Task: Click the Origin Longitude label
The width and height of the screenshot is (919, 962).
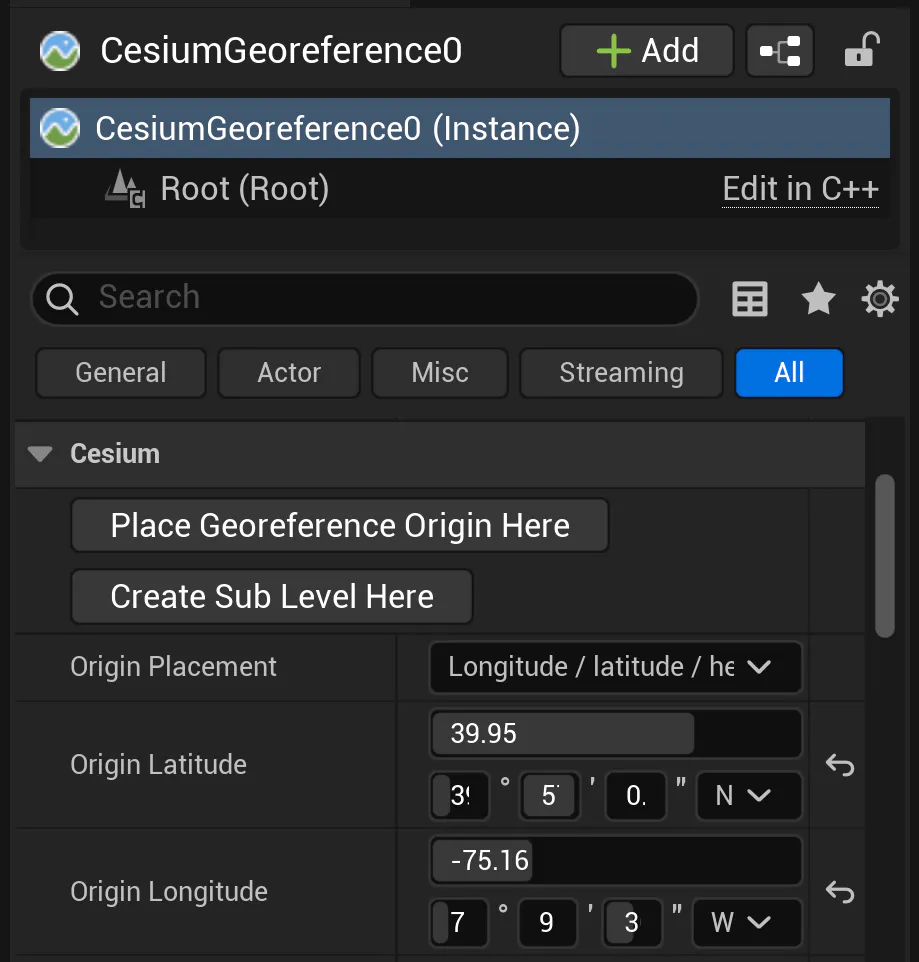Action: point(169,892)
